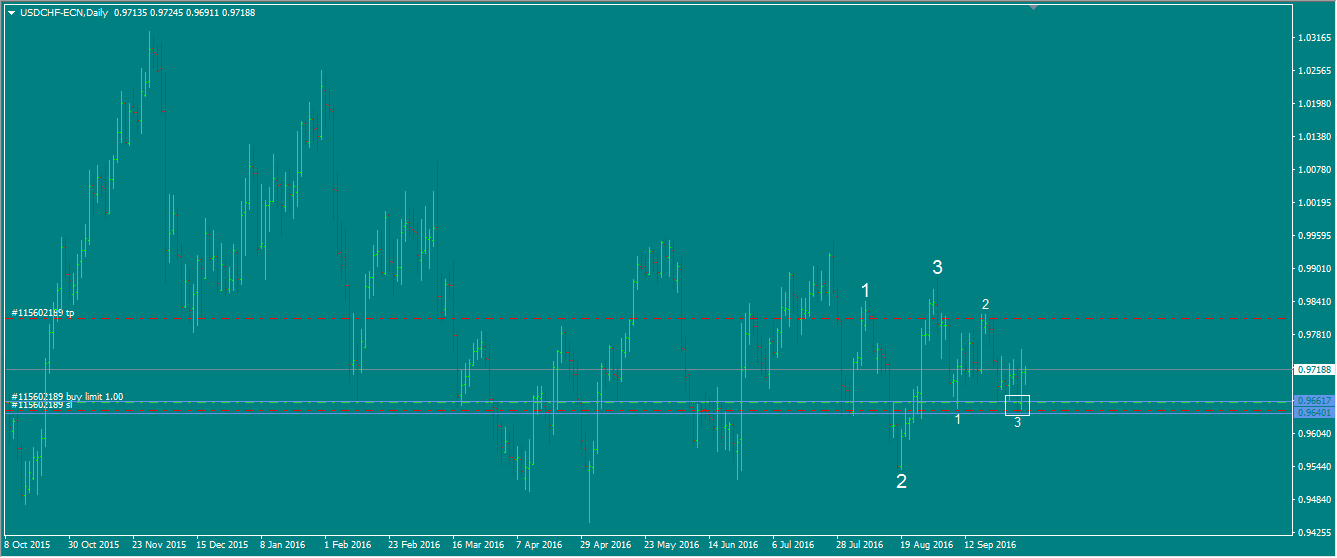Click the 23 Feb 2016 date label
The image size is (1337, 558).
pyautogui.click(x=414, y=546)
